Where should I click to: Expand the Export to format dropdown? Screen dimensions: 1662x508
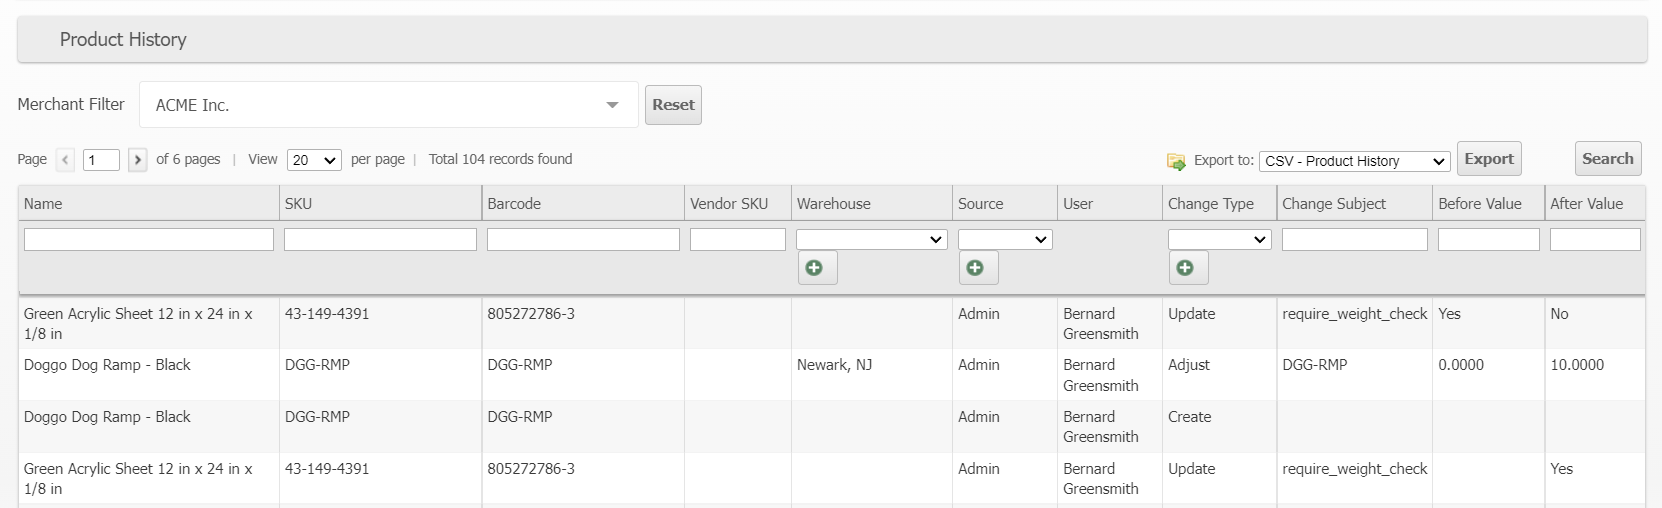[x=1354, y=161]
